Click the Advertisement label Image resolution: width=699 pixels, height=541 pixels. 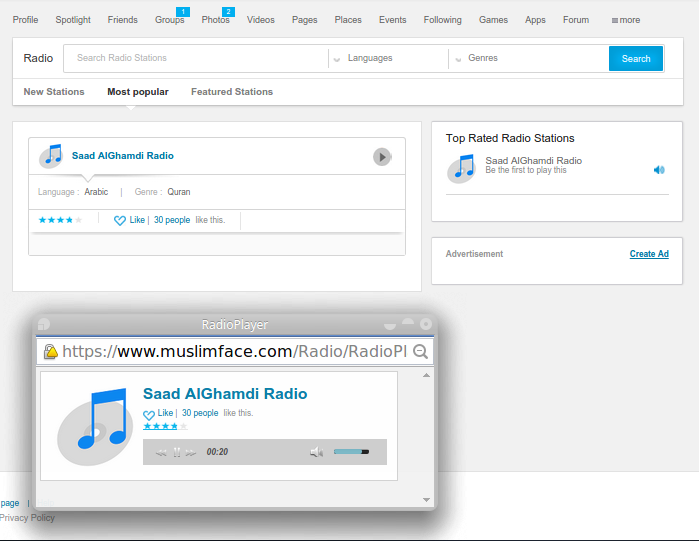coord(474,254)
